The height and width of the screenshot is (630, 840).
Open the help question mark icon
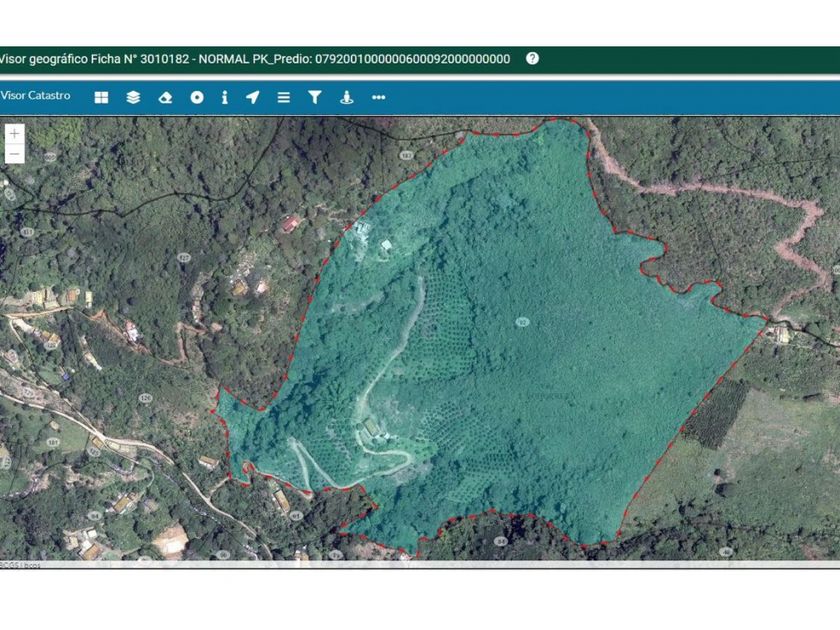tap(532, 59)
